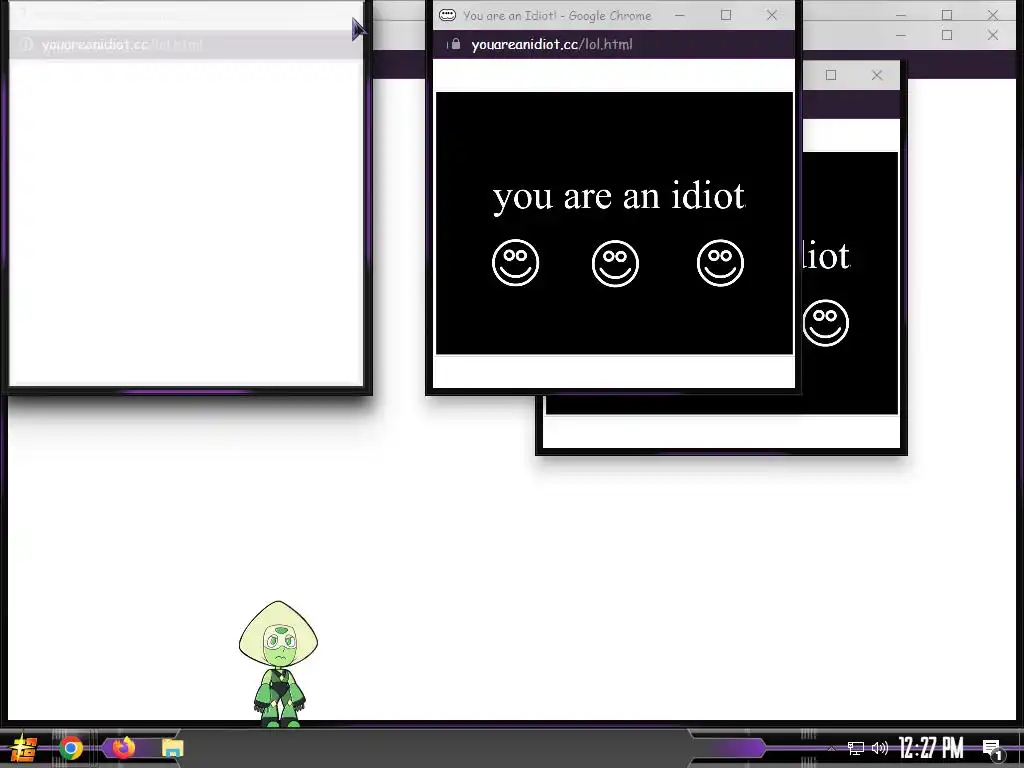Minimize the second background window at the upper right
1024x768 pixels.
click(x=901, y=35)
